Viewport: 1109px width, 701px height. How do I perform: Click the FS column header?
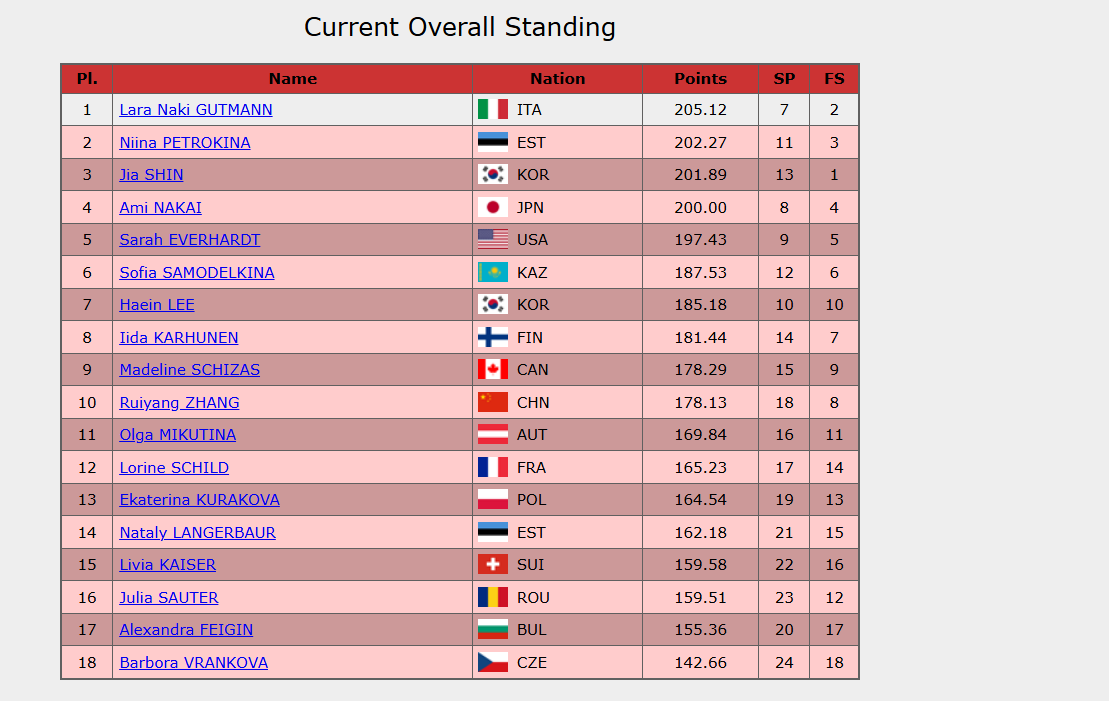(834, 79)
